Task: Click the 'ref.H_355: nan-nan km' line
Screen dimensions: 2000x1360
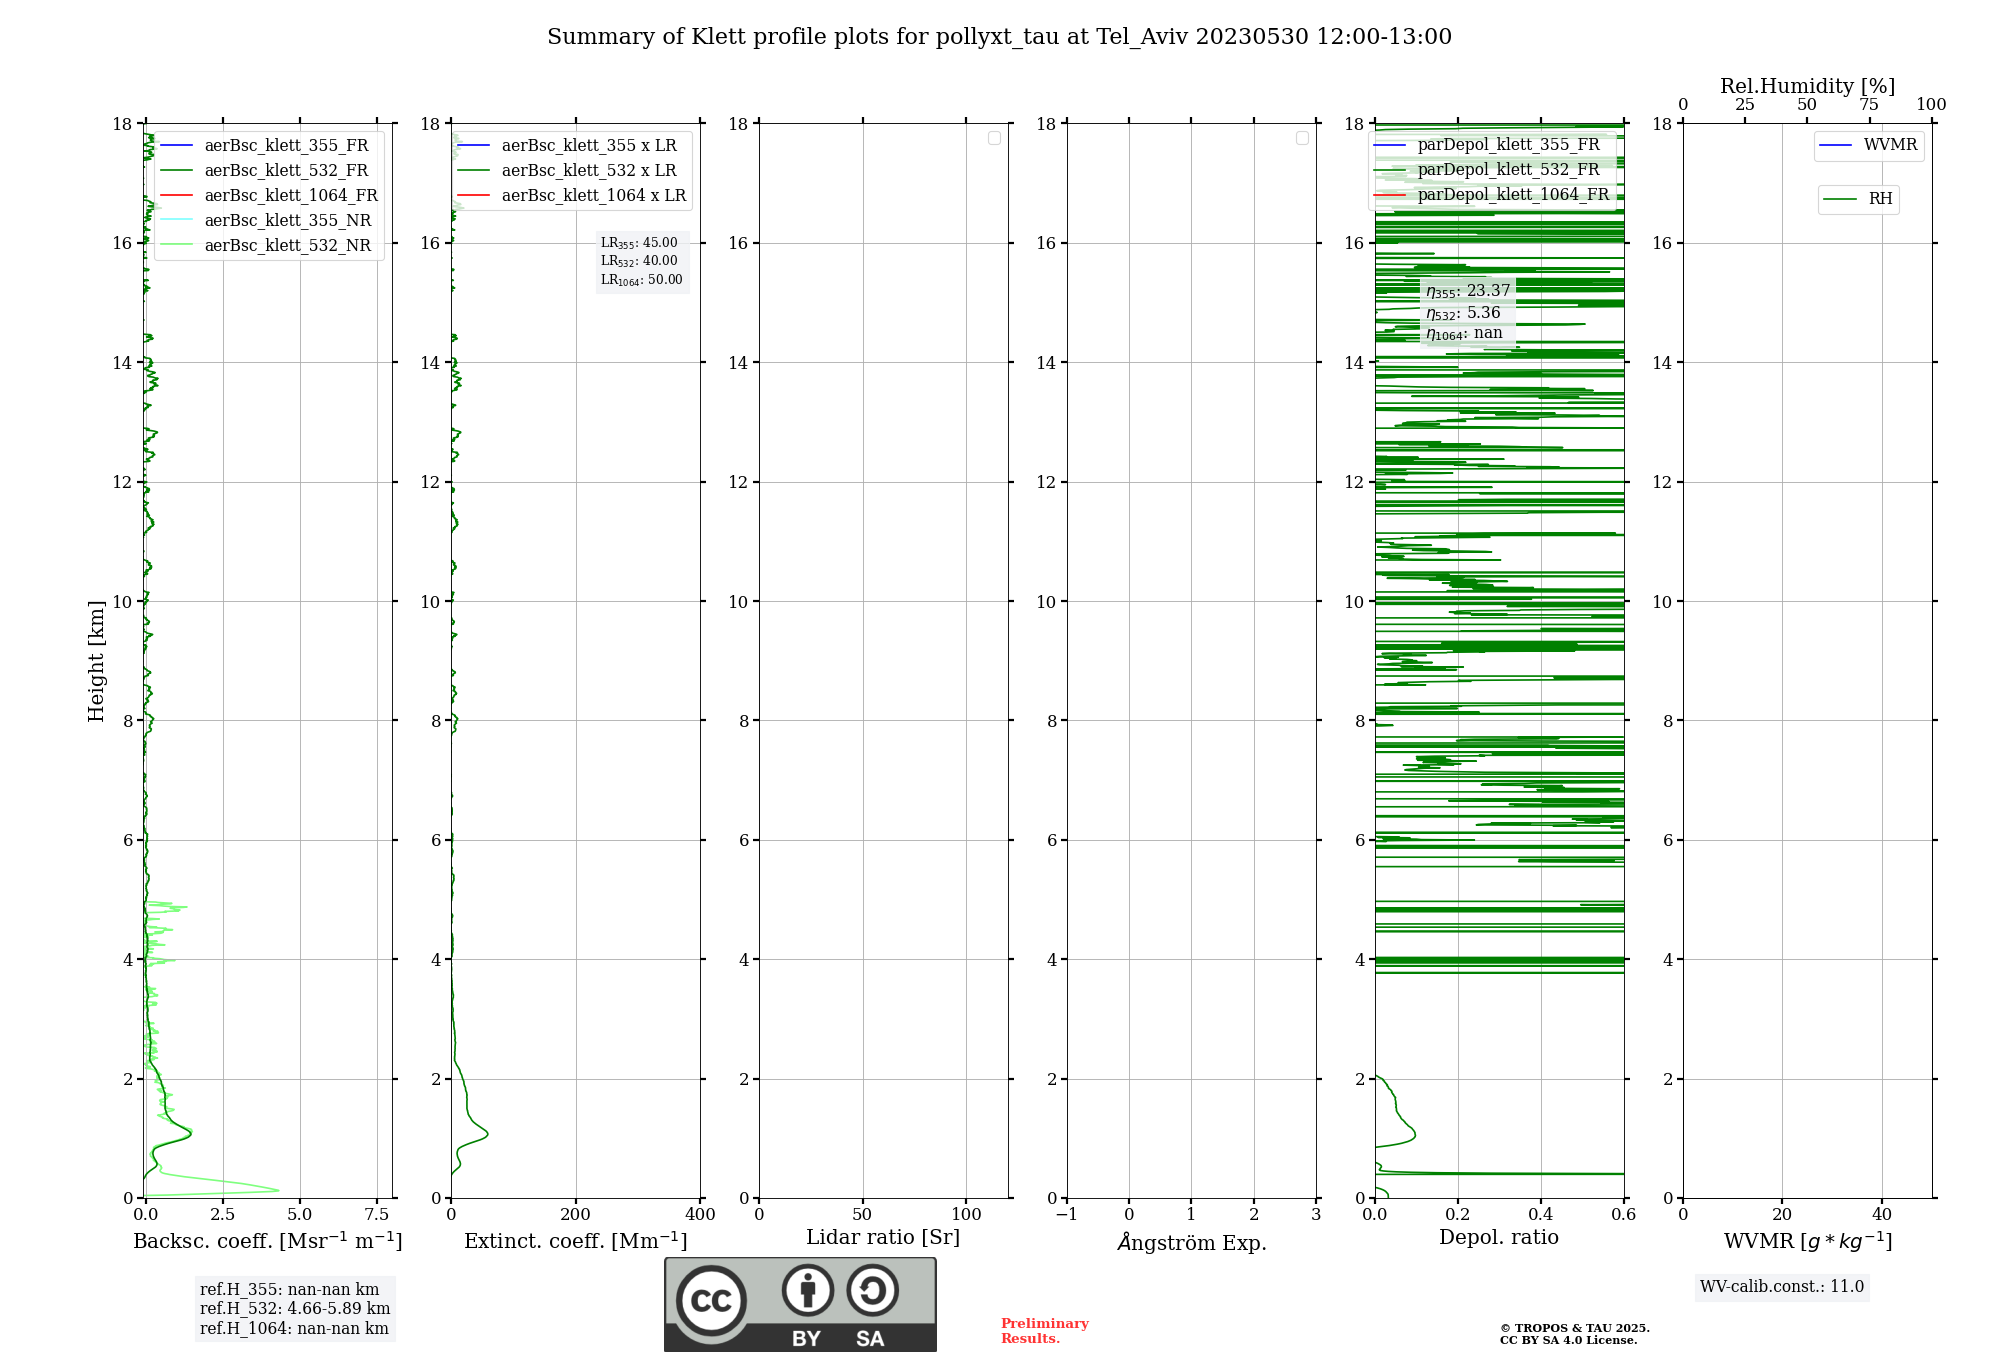Action: click(290, 1290)
